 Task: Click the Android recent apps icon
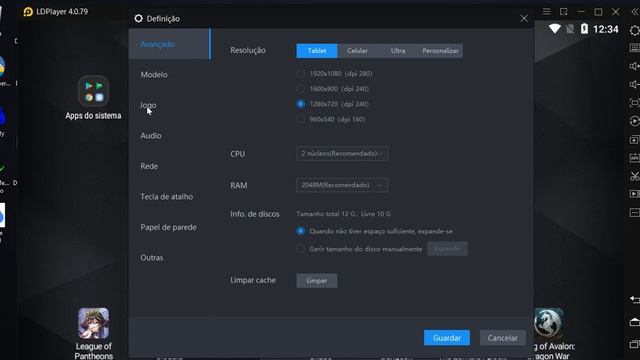click(x=635, y=344)
